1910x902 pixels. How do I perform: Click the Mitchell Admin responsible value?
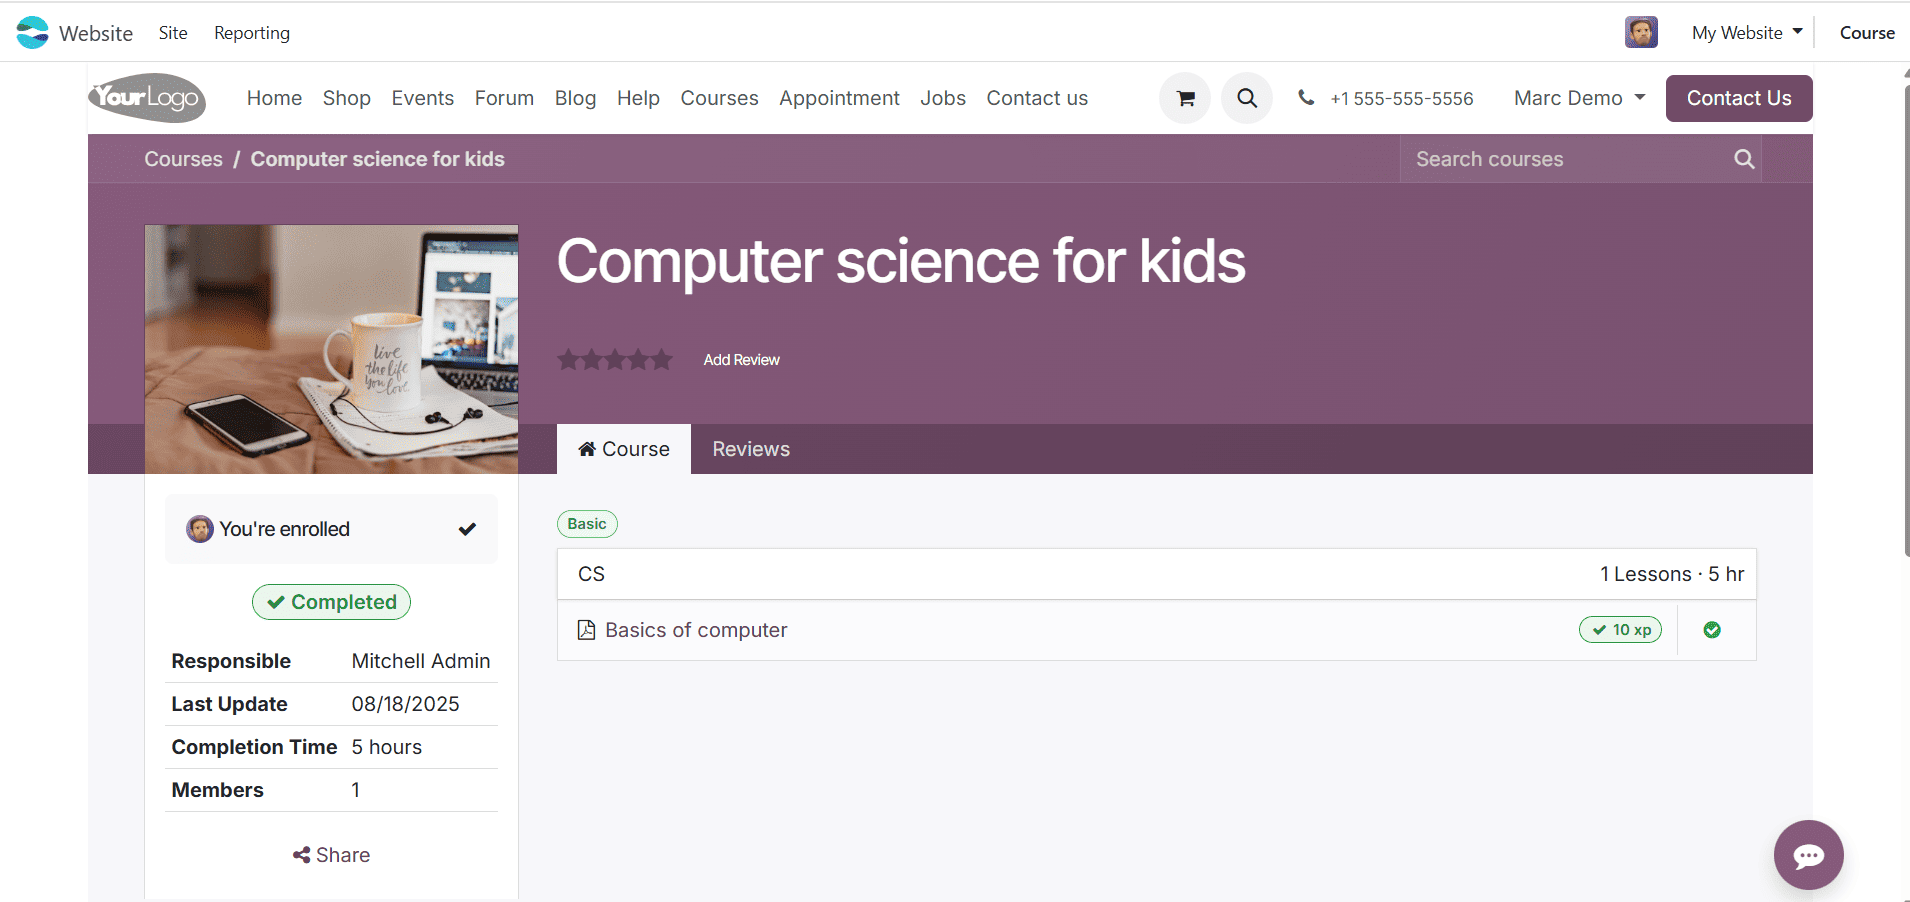point(421,661)
